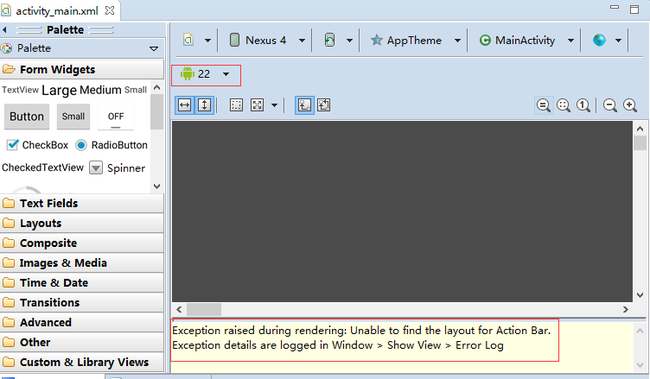This screenshot has width=650, height=379.
Task: Toggle the first highlighted viewport mode button
Action: pos(304,105)
